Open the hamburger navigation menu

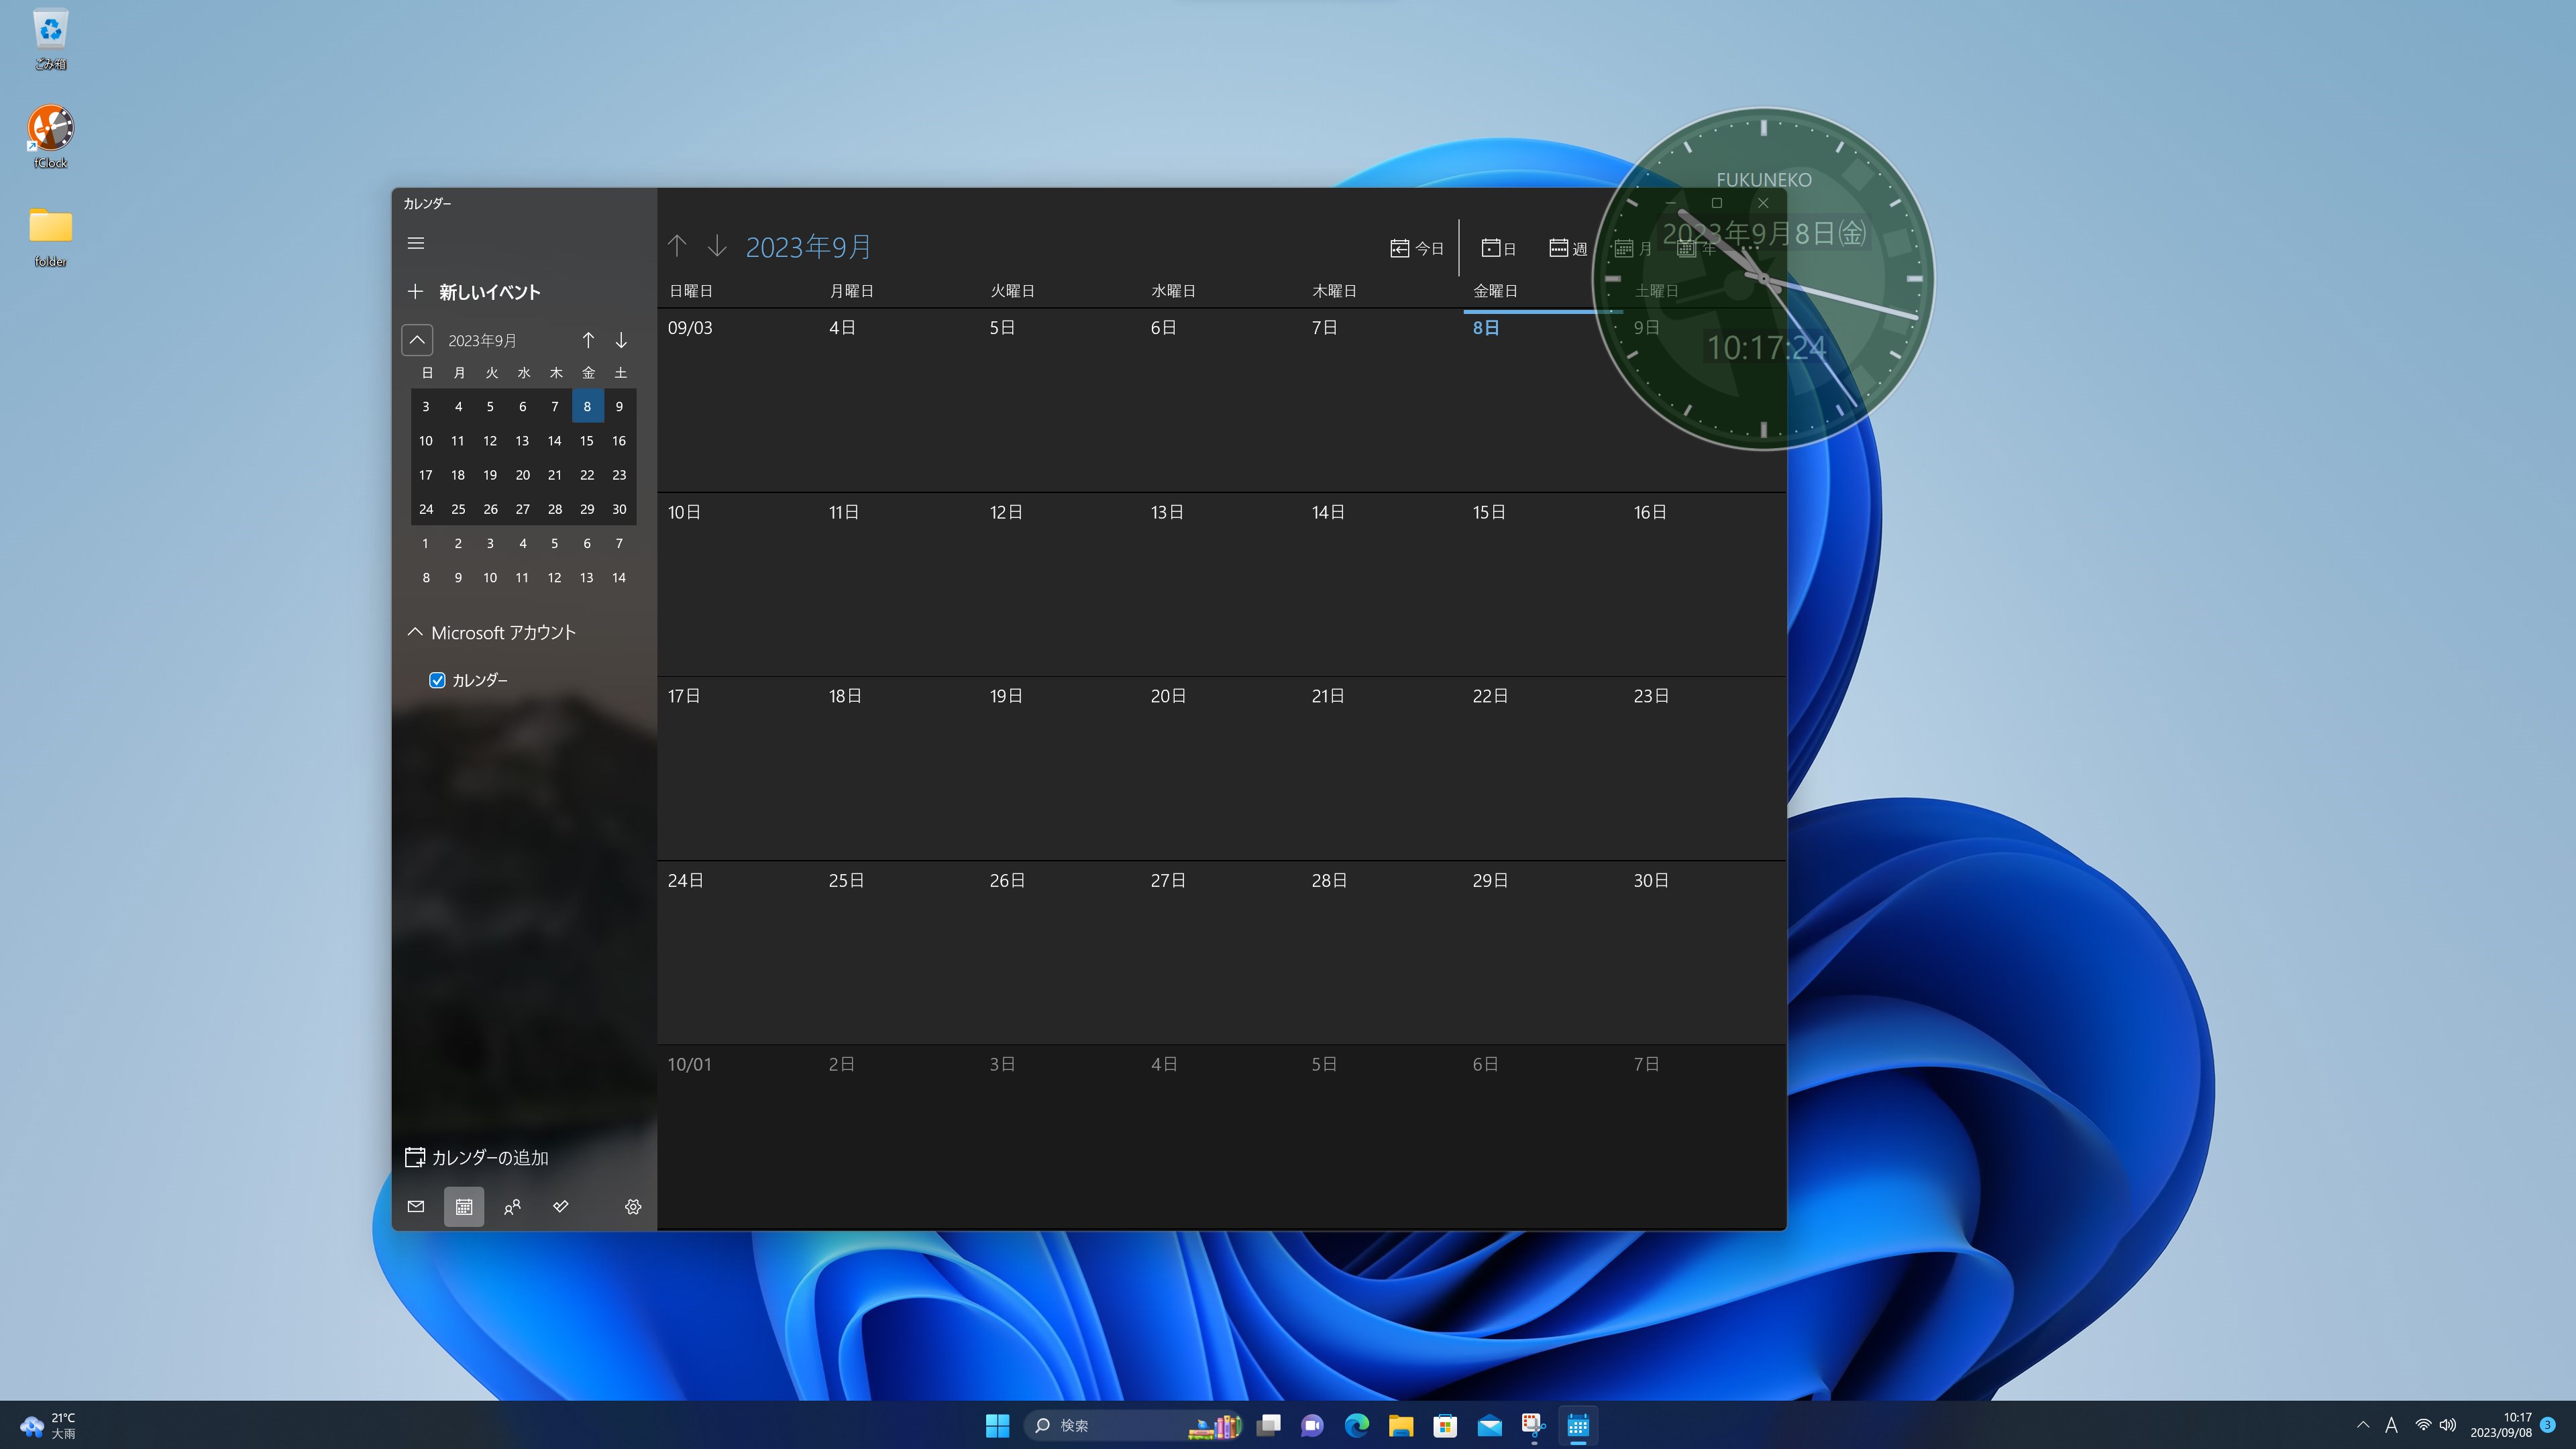point(416,243)
